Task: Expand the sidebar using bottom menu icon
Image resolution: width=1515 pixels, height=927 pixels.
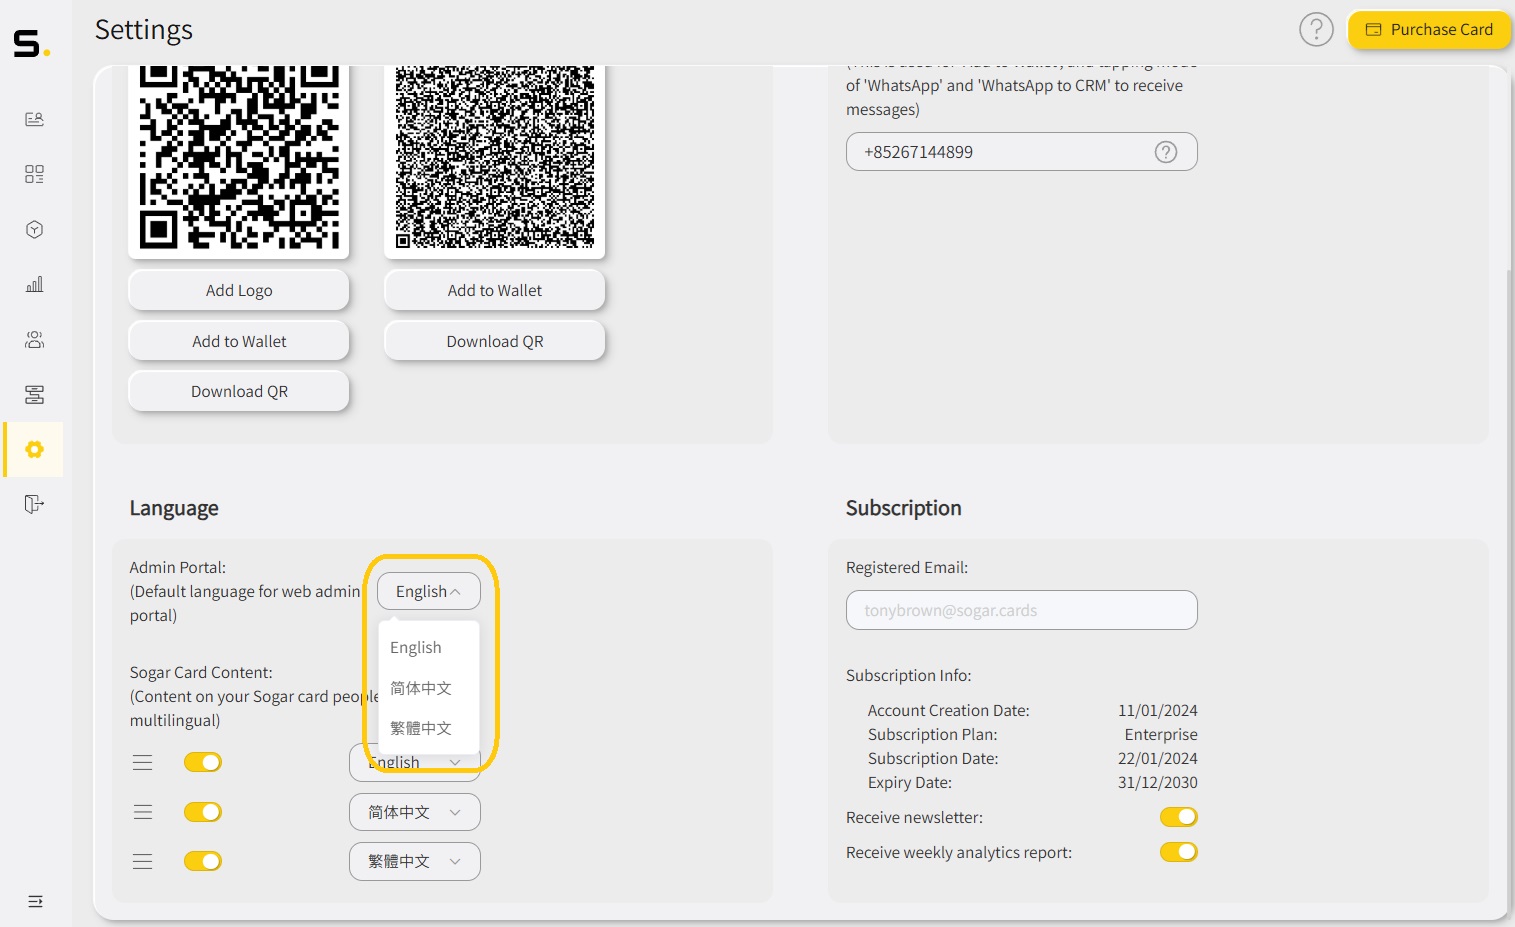Action: pos(35,901)
